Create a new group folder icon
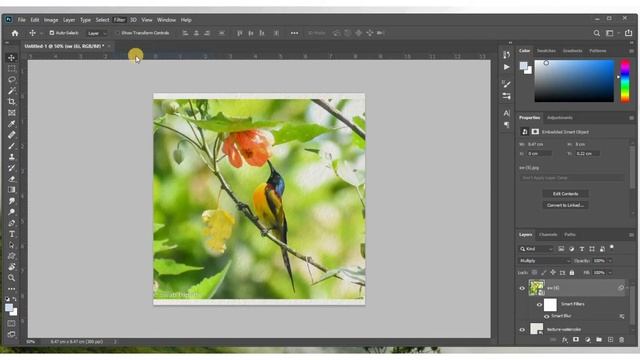 [x=599, y=340]
